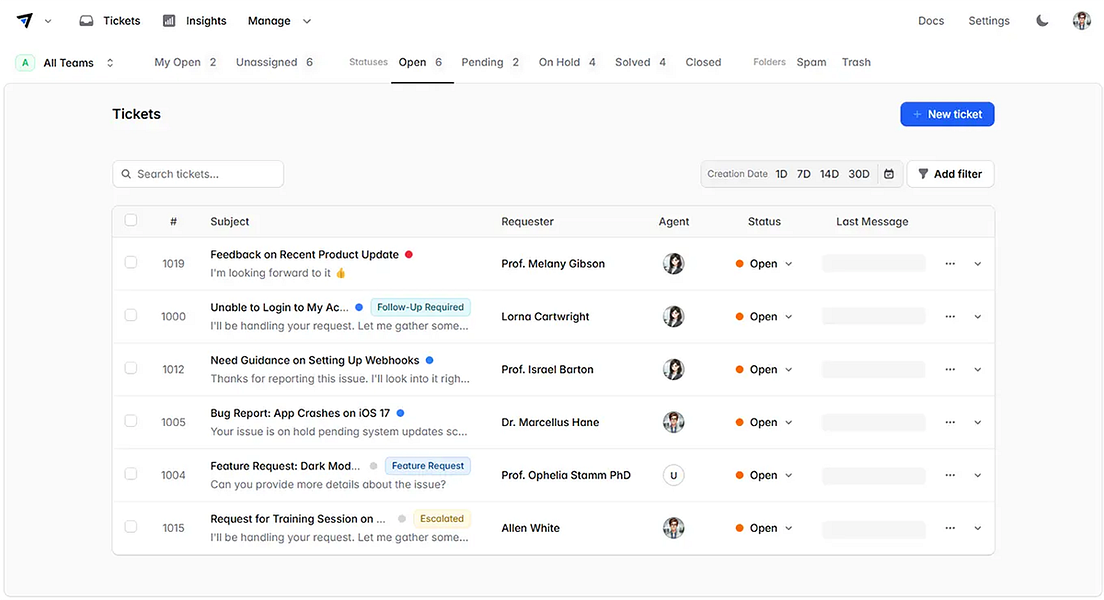Screen dimensions: 1104x600
Task: Check the select-all tickets checkbox
Action: click(x=131, y=220)
